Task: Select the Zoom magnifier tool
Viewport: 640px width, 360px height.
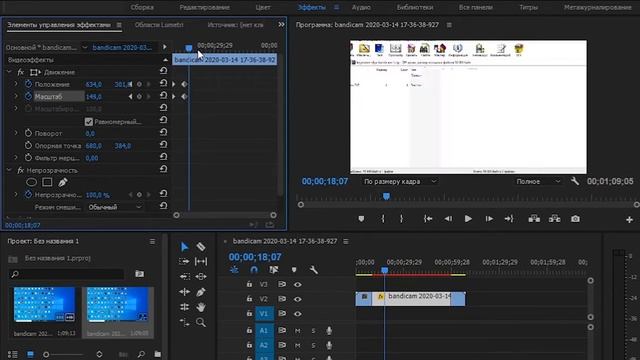Action: click(x=200, y=322)
